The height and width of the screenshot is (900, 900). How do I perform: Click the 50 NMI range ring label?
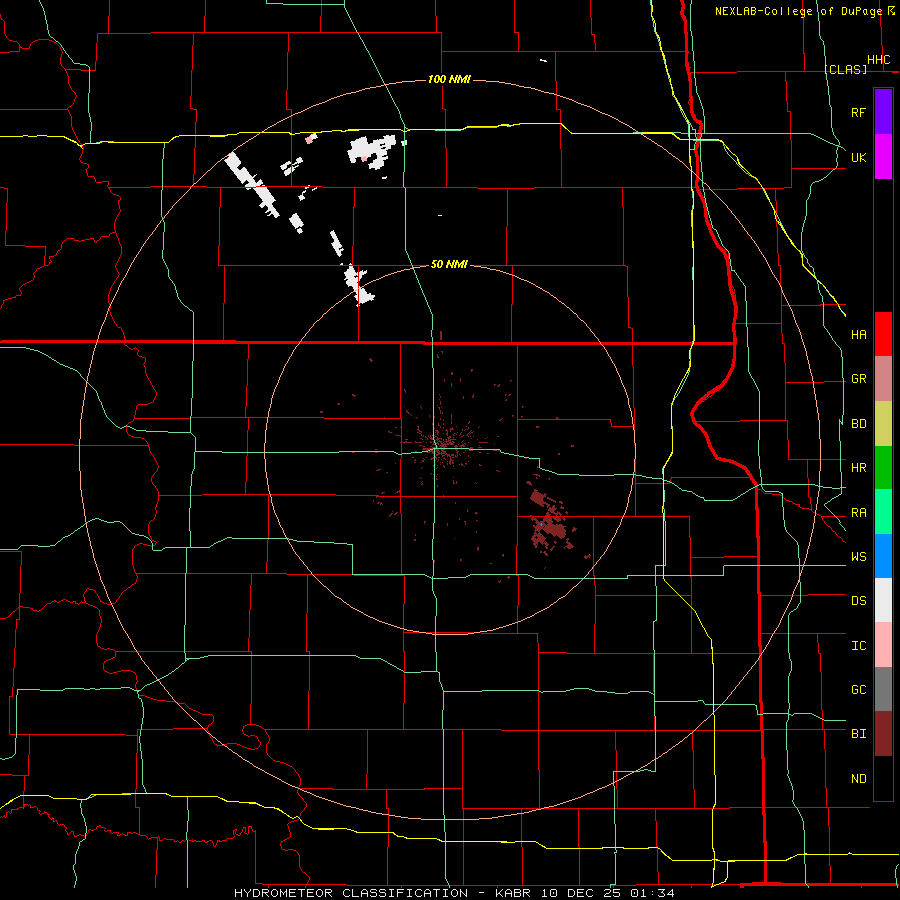449,264
